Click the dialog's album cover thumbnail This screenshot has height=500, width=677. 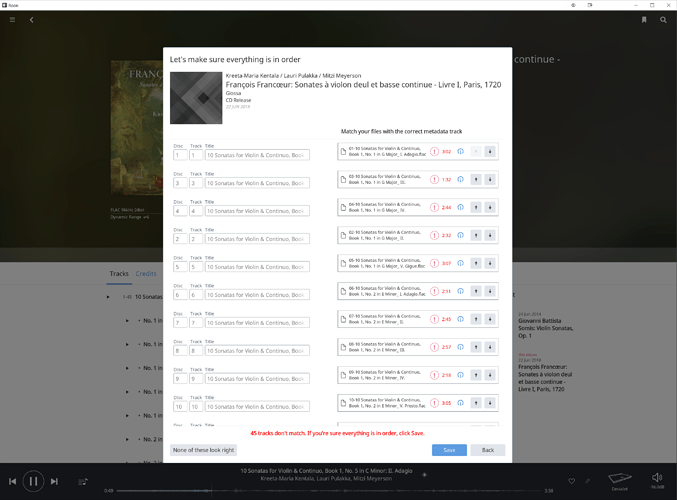tap(196, 98)
